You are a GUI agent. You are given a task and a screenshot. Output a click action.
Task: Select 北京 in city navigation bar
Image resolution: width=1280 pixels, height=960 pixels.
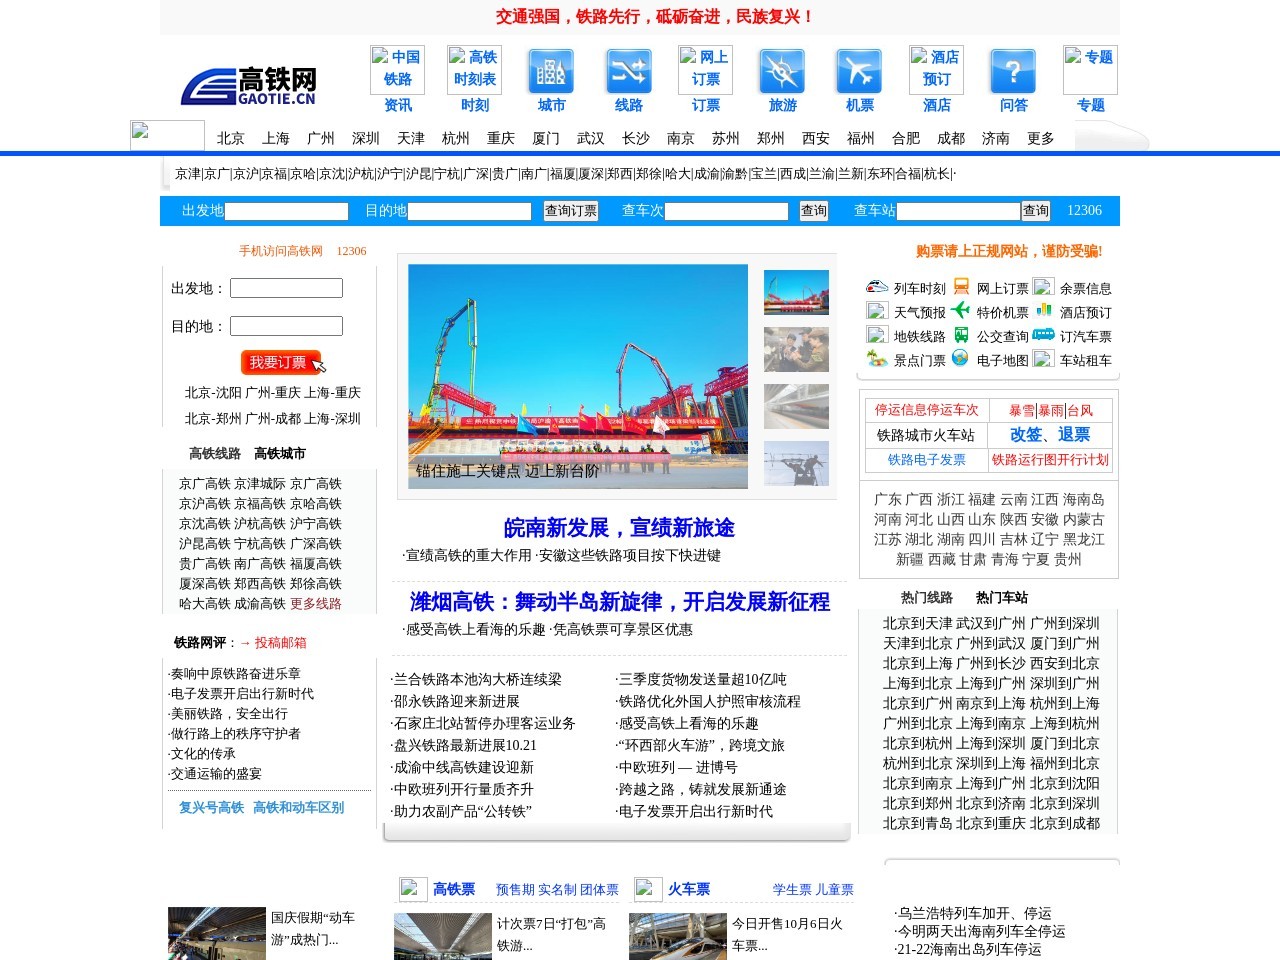(x=230, y=138)
